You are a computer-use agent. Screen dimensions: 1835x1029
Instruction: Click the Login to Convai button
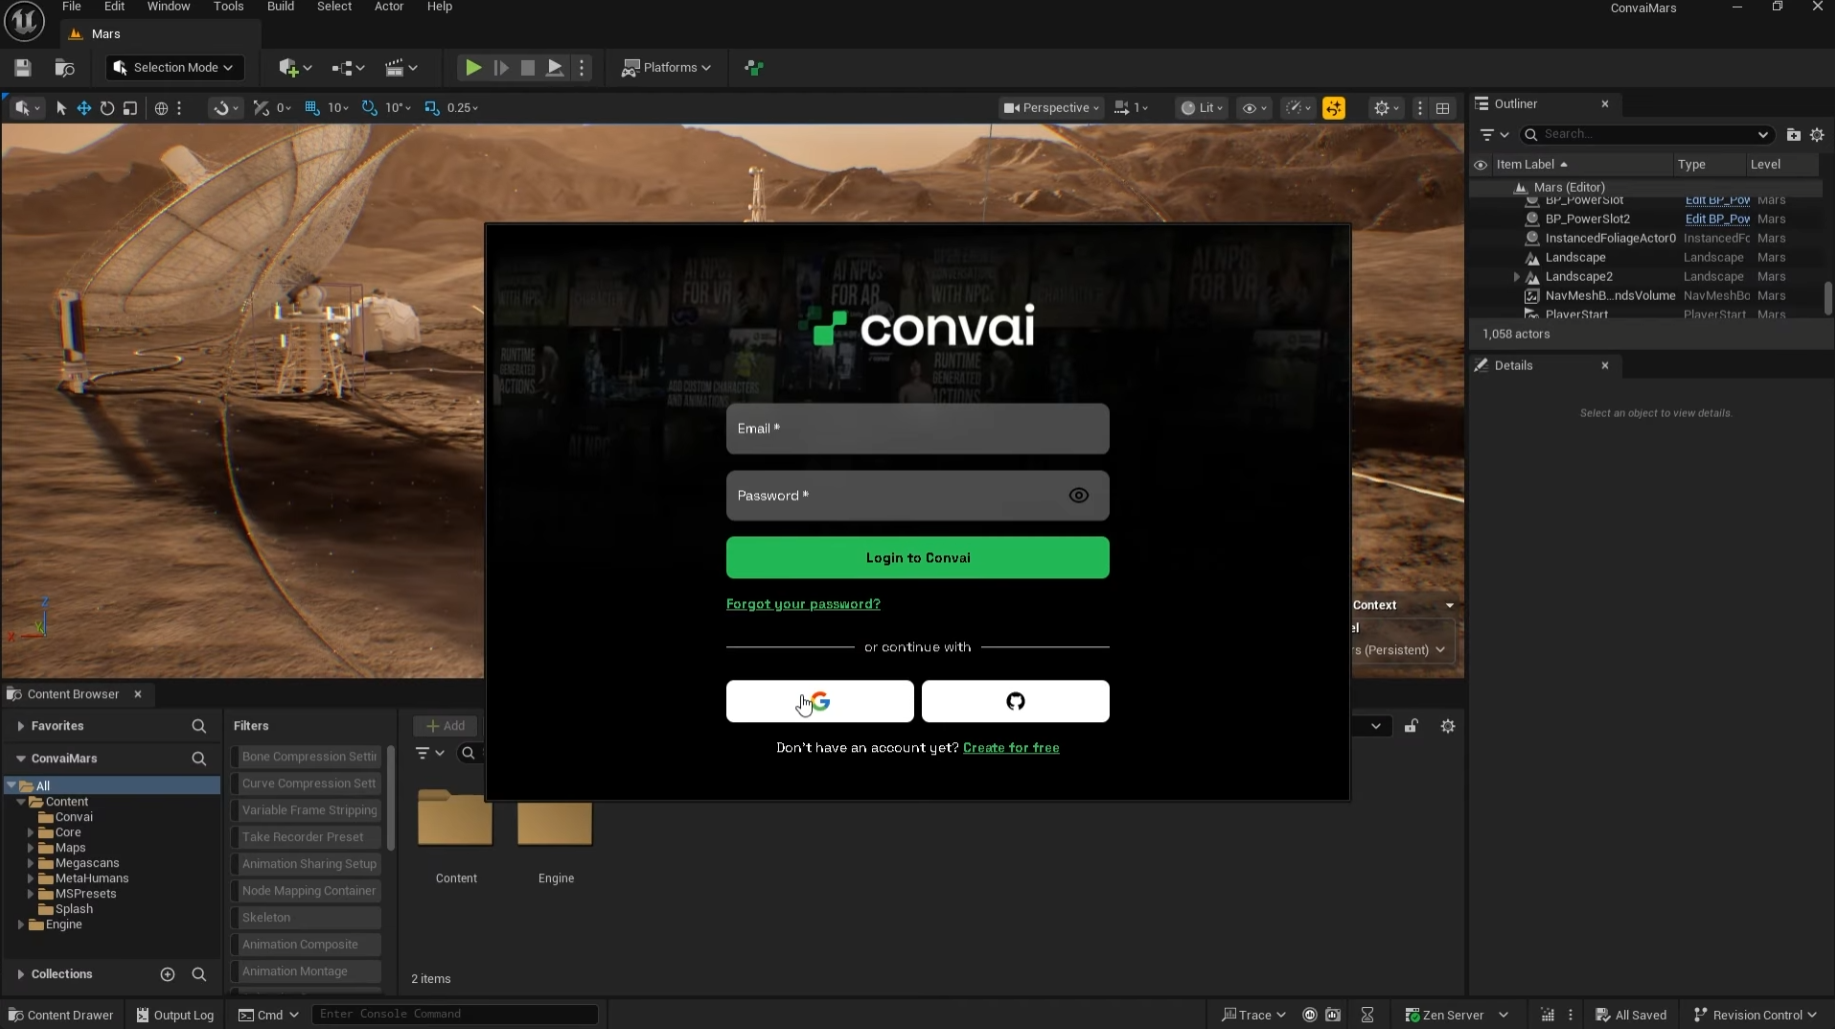tap(917, 558)
